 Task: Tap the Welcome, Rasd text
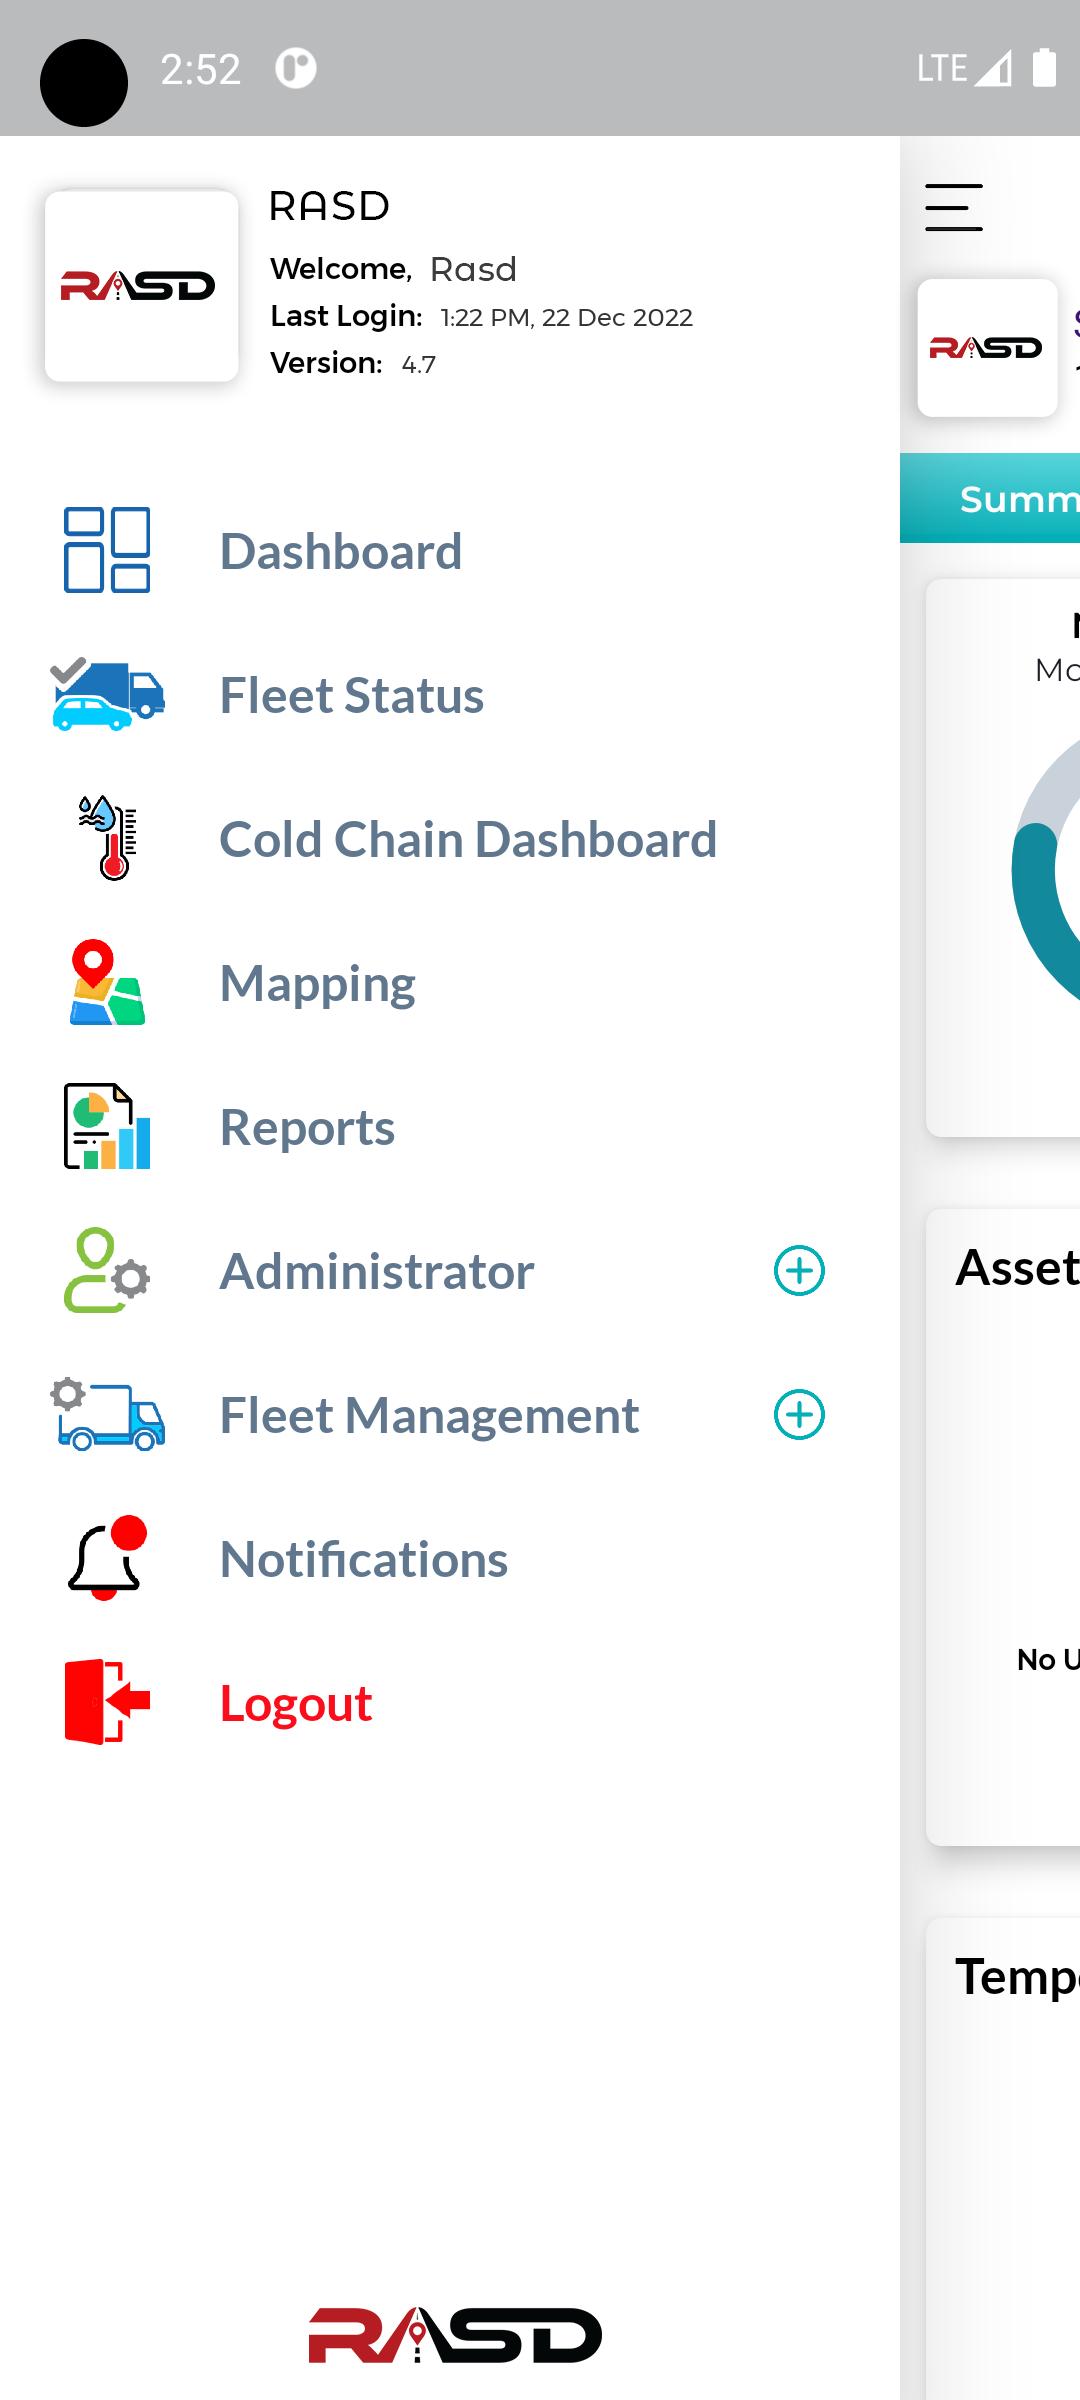click(x=394, y=269)
